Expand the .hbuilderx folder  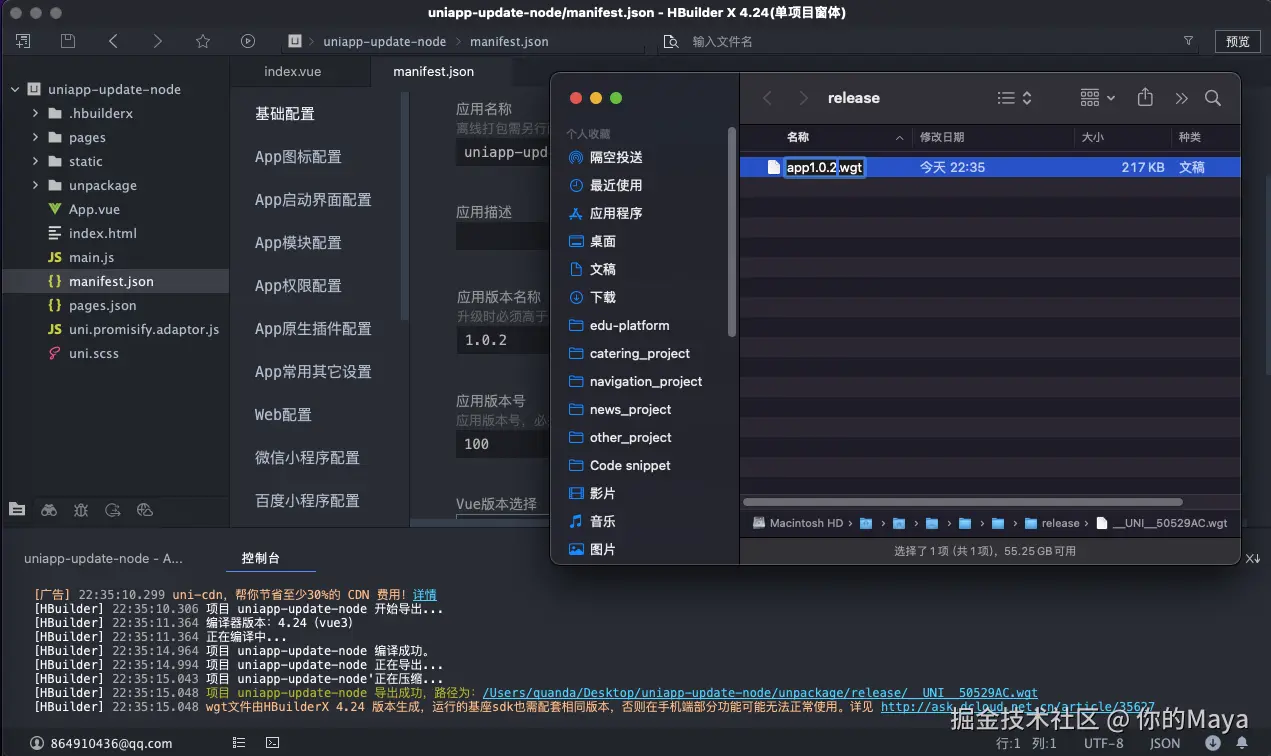coord(35,113)
